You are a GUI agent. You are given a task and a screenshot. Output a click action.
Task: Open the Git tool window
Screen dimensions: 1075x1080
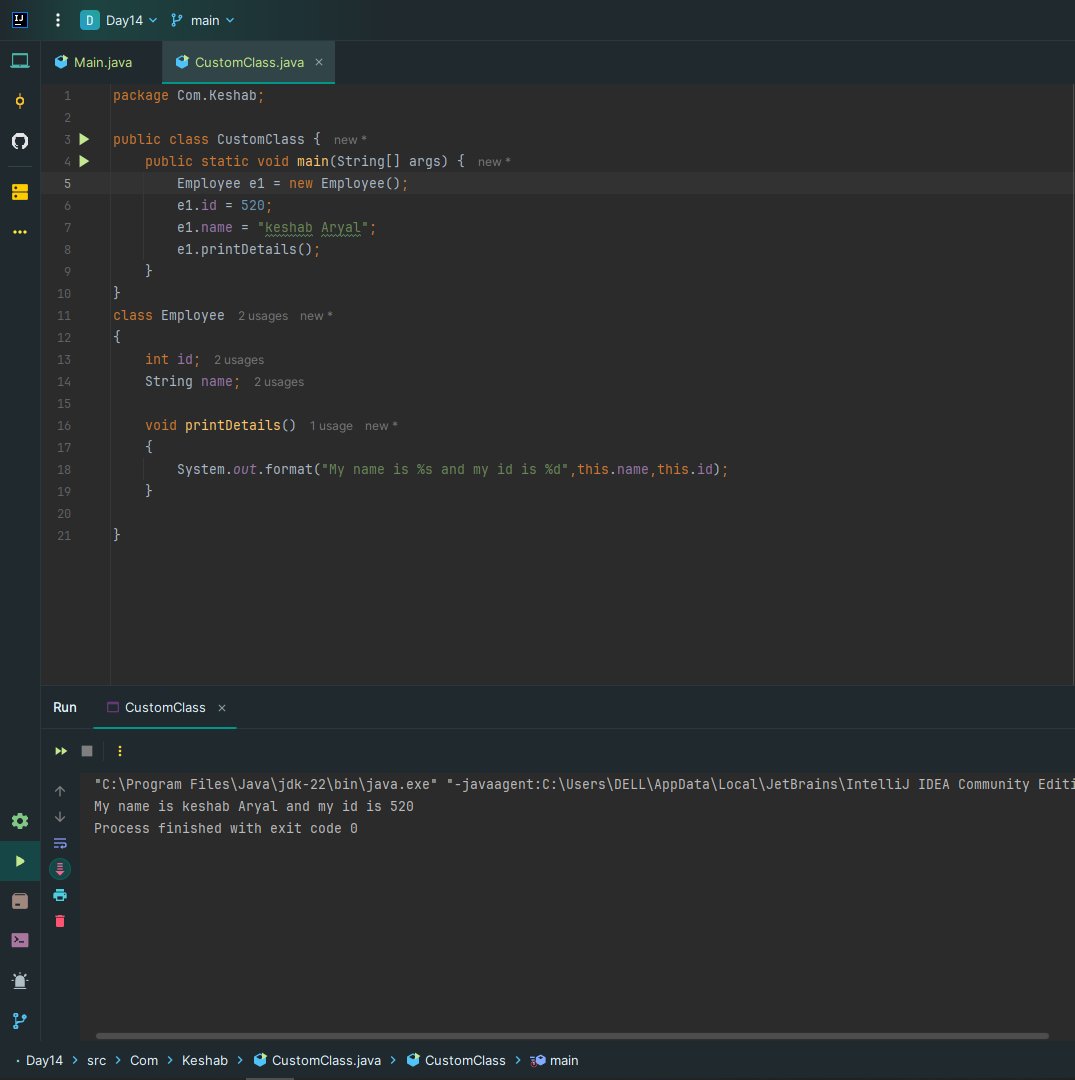tap(20, 1021)
